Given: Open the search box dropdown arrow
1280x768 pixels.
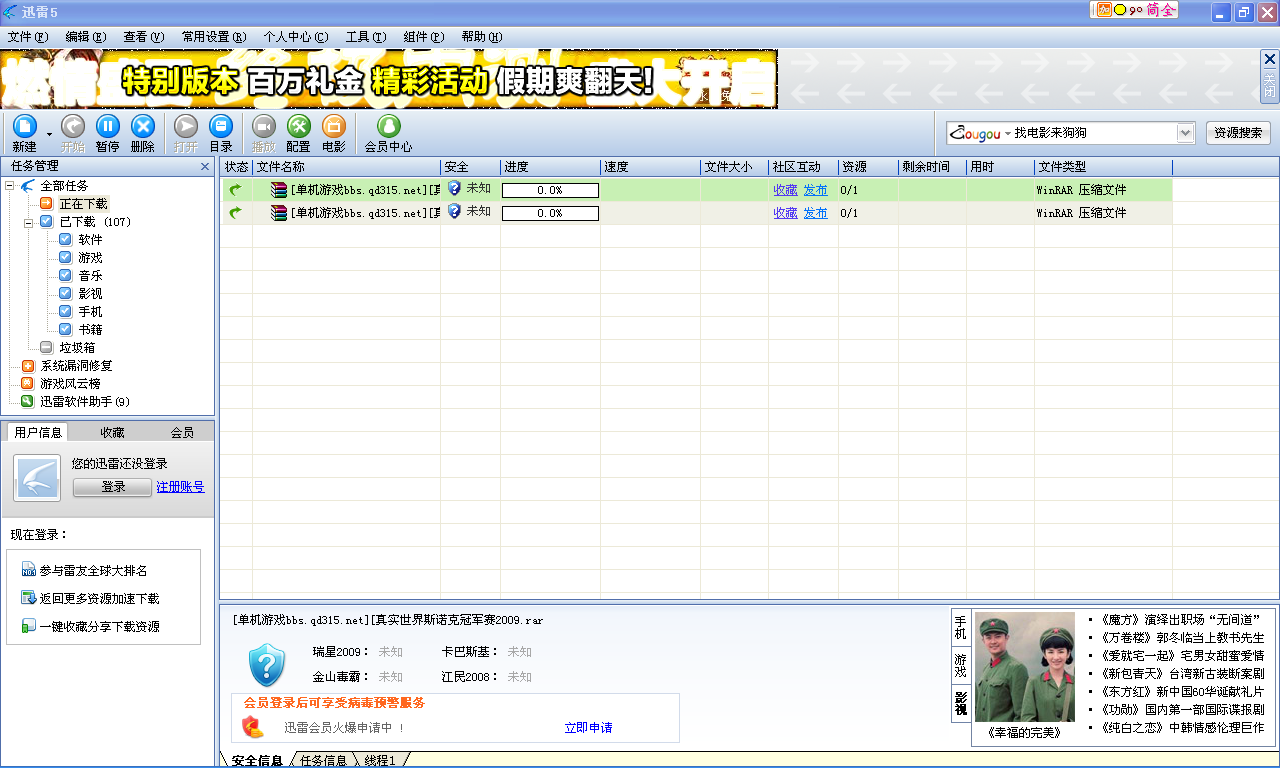Looking at the screenshot, I should pos(1186,133).
